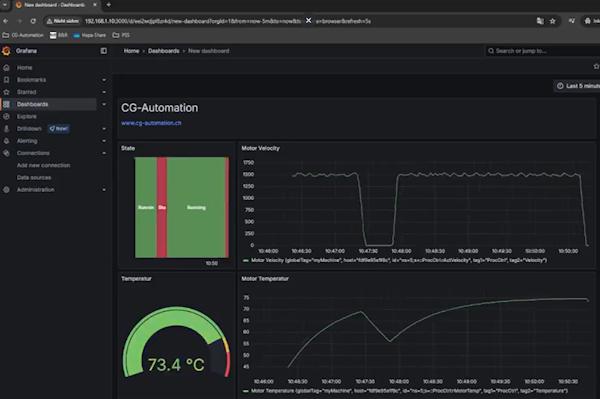
Task: Click the Motor Velocity panel title
Action: [261, 148]
